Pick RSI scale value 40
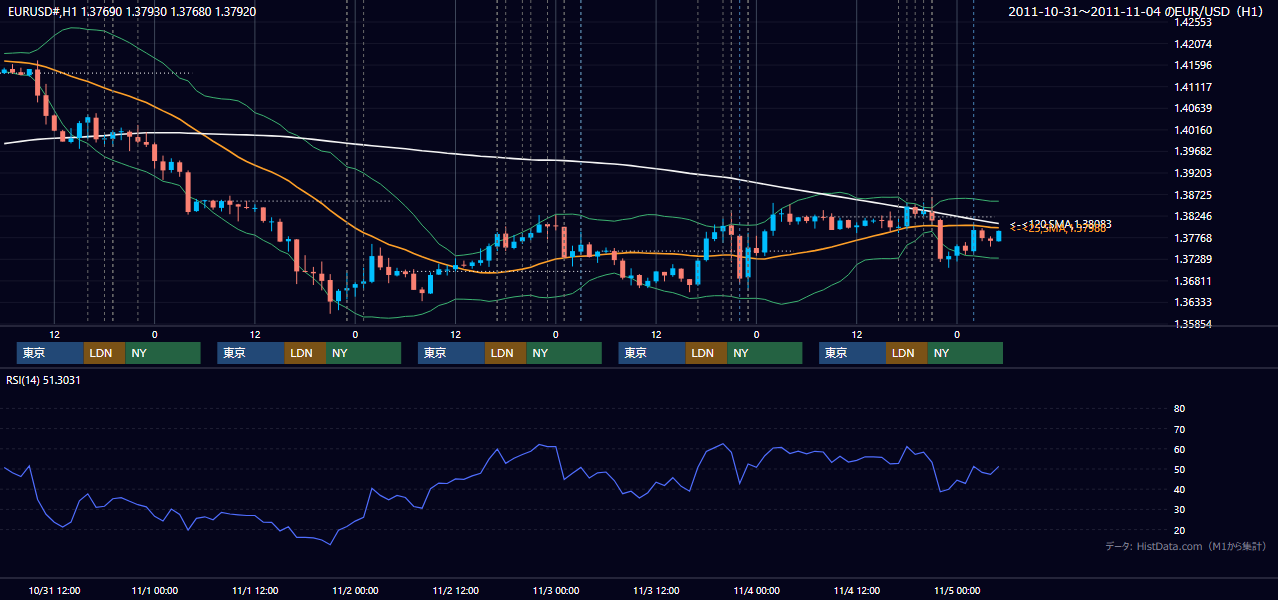Viewport: 1278px width, 600px height. [x=1179, y=490]
